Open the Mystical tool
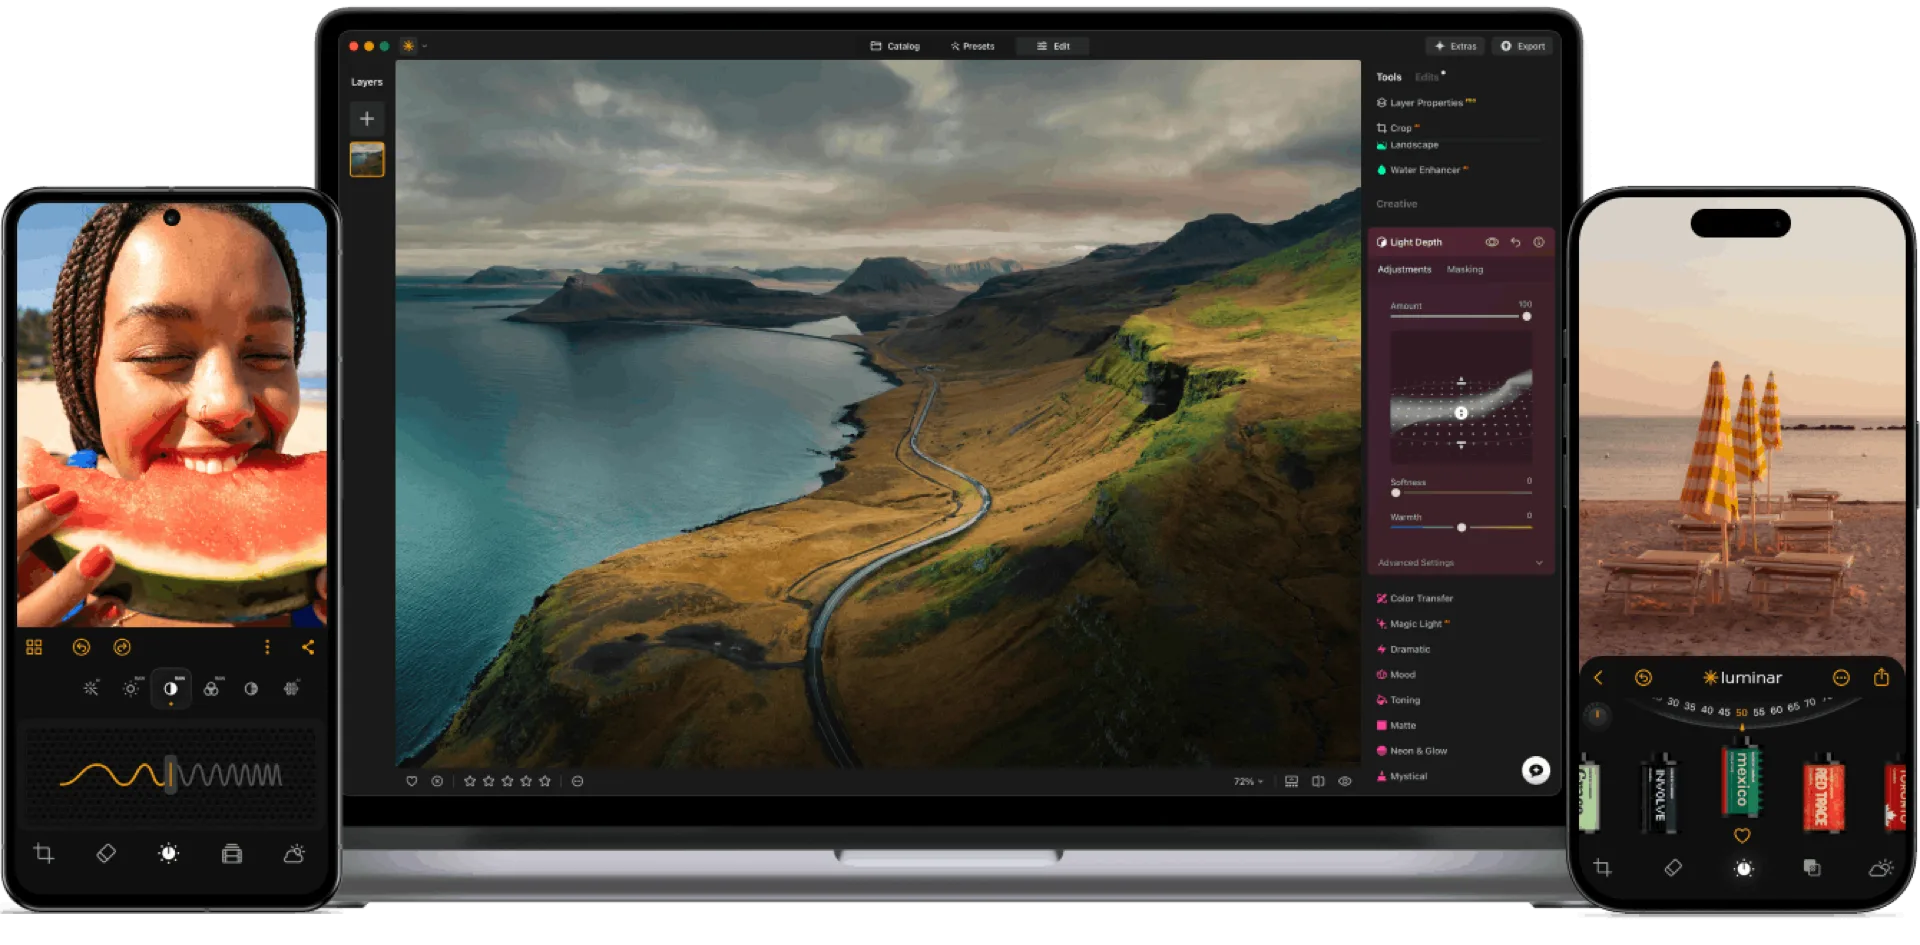The height and width of the screenshot is (945, 1920). pos(1402,777)
